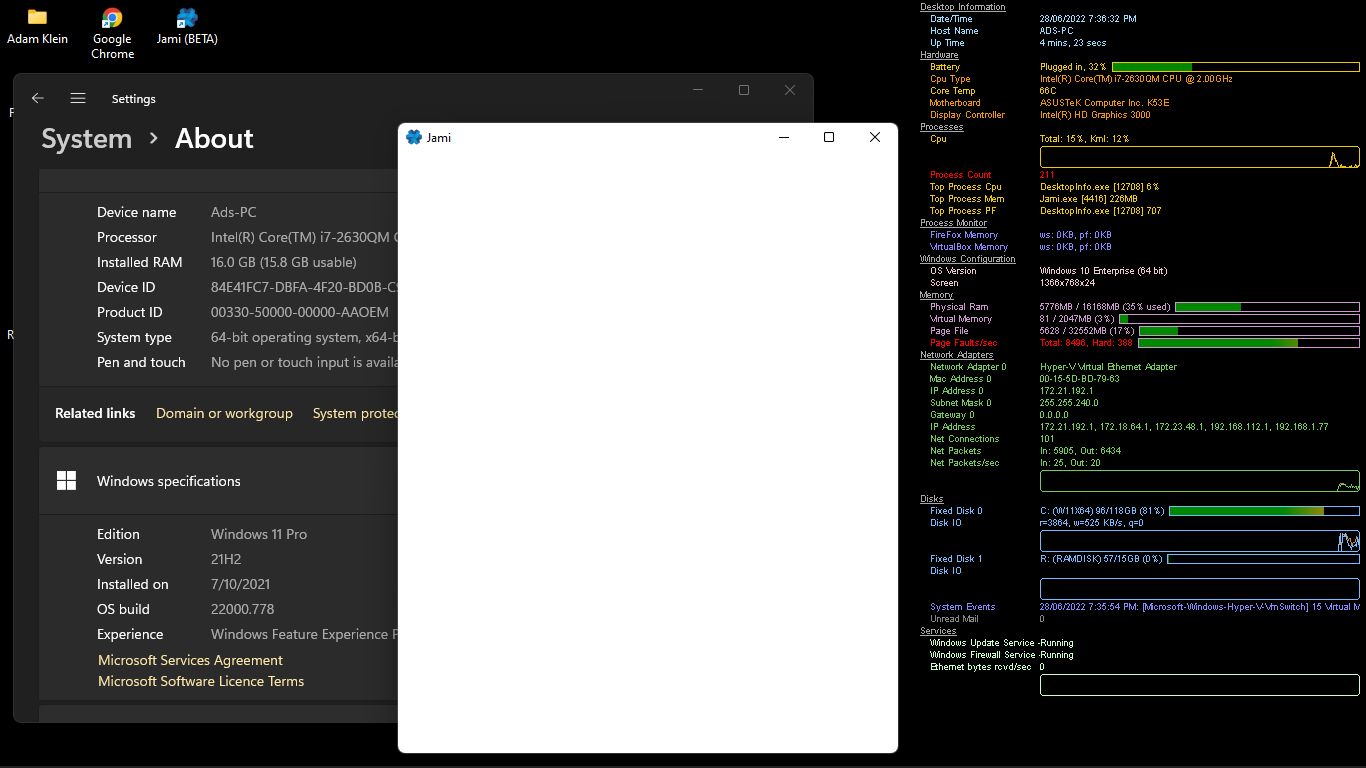The width and height of the screenshot is (1366, 768).
Task: Open Microsoft Software Licence Terms link
Action: [201, 681]
